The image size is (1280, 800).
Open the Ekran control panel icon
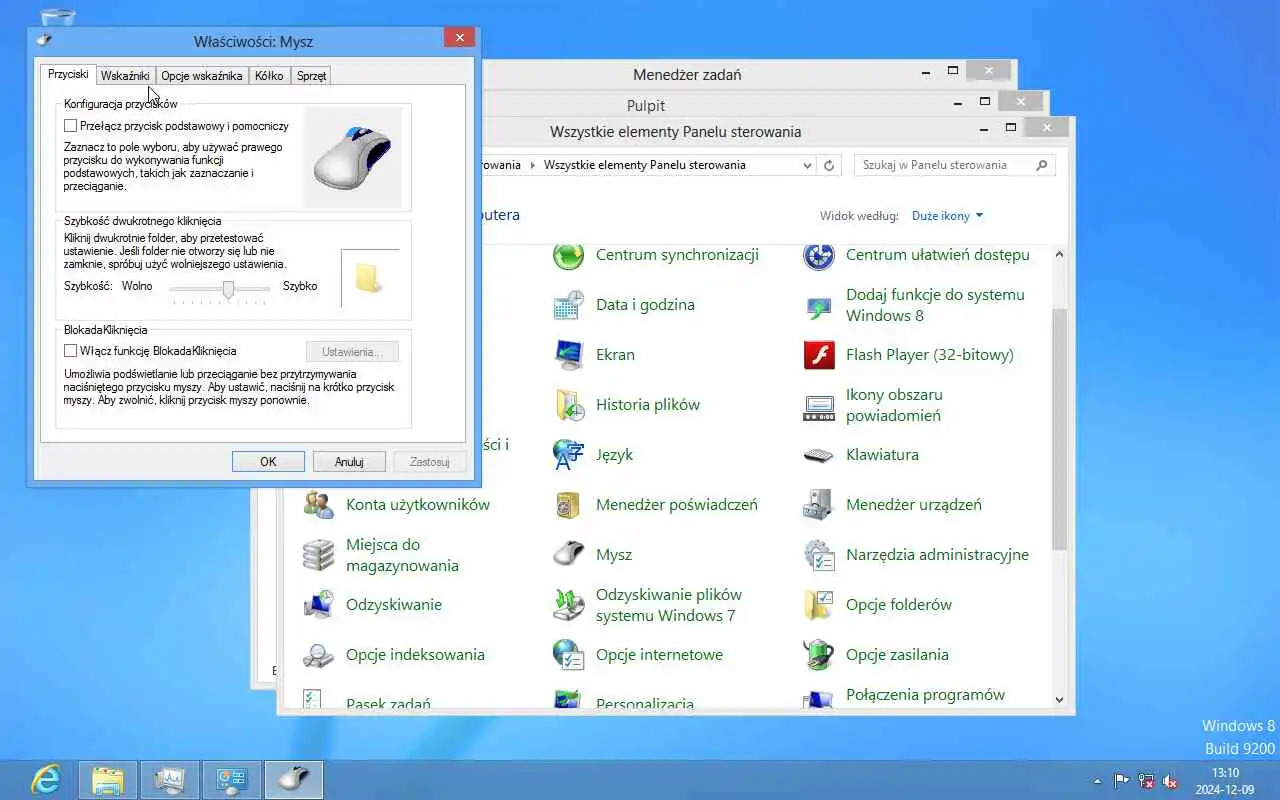tap(568, 355)
